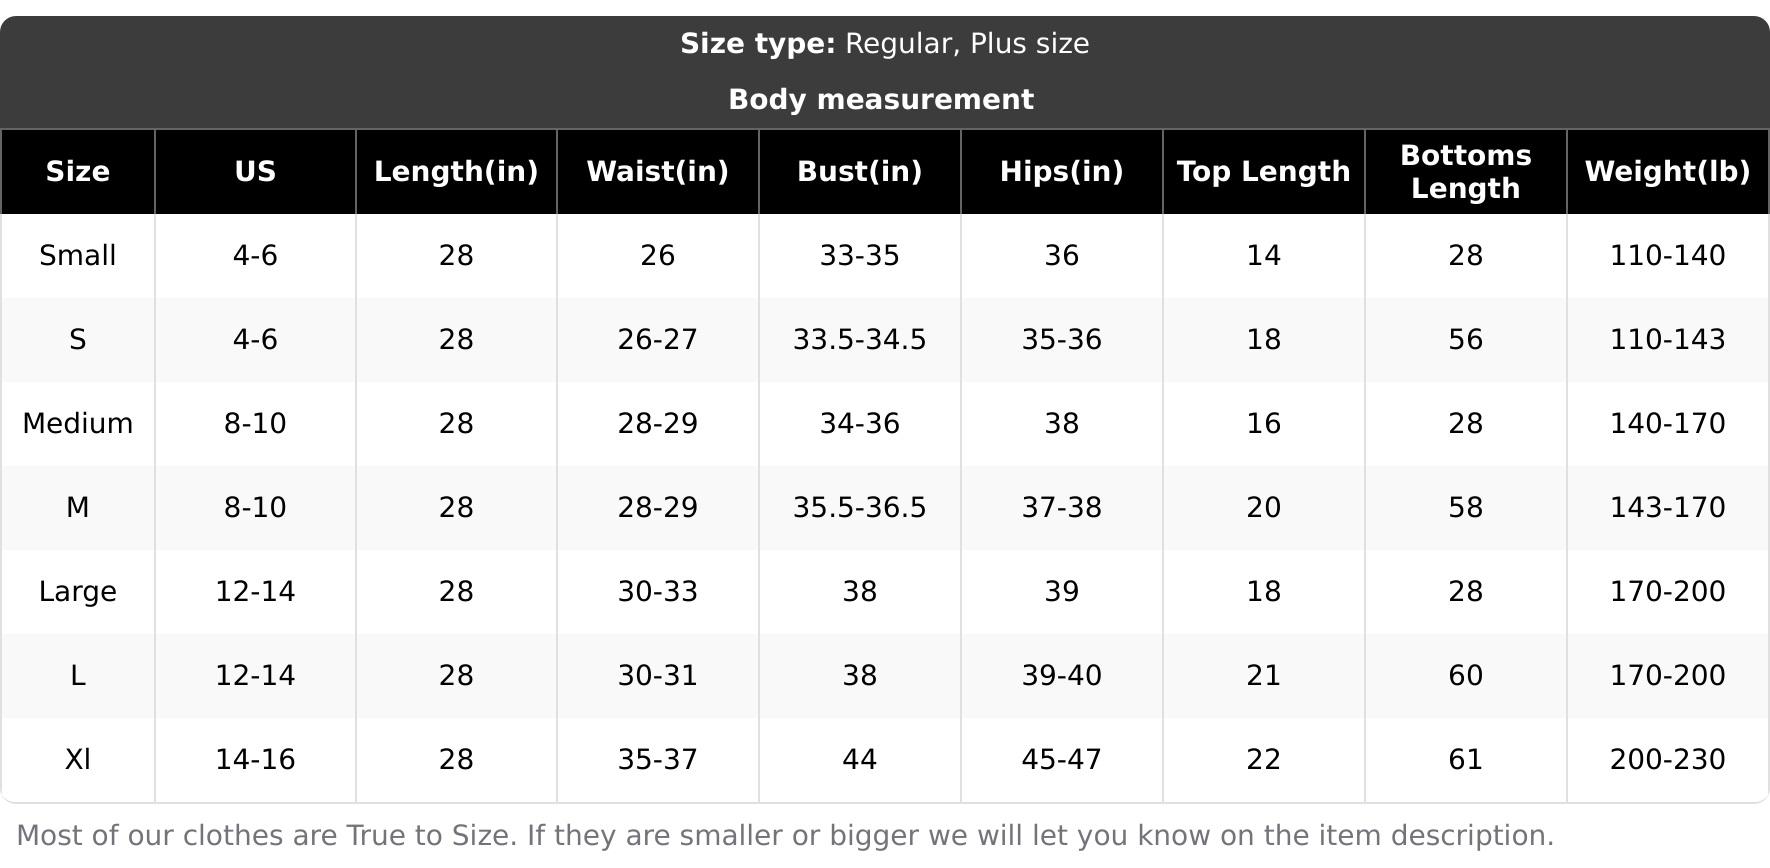Select the Xl size row label

coord(78,760)
